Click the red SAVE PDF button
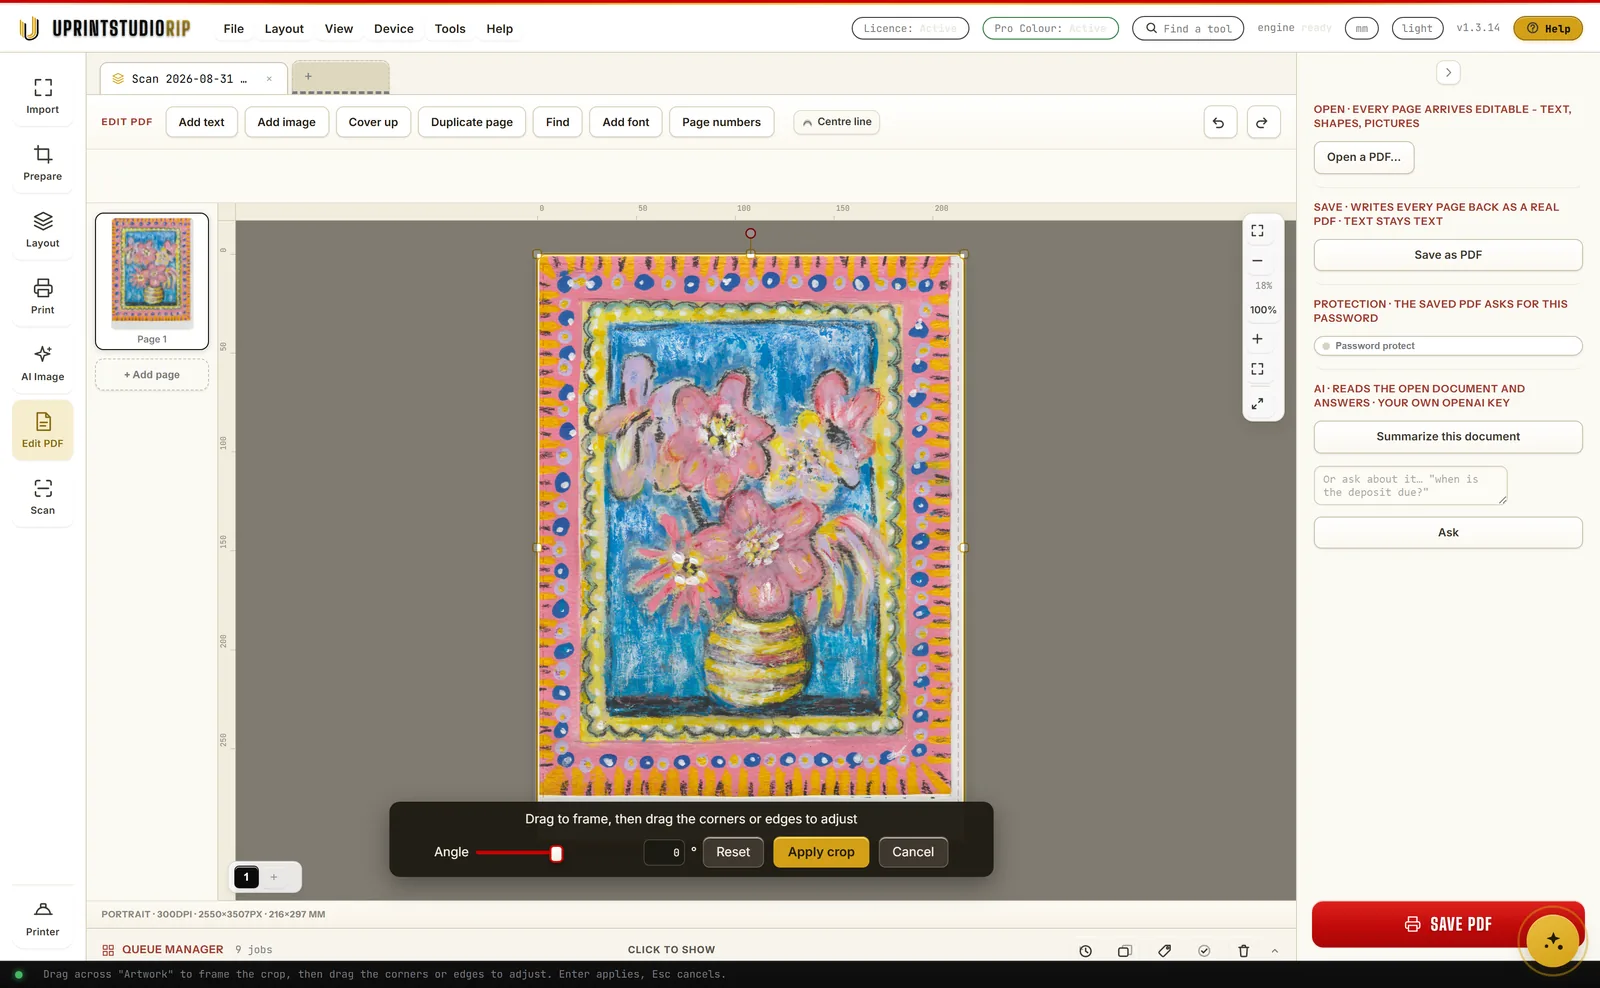Viewport: 1600px width, 988px height. [x=1447, y=925]
